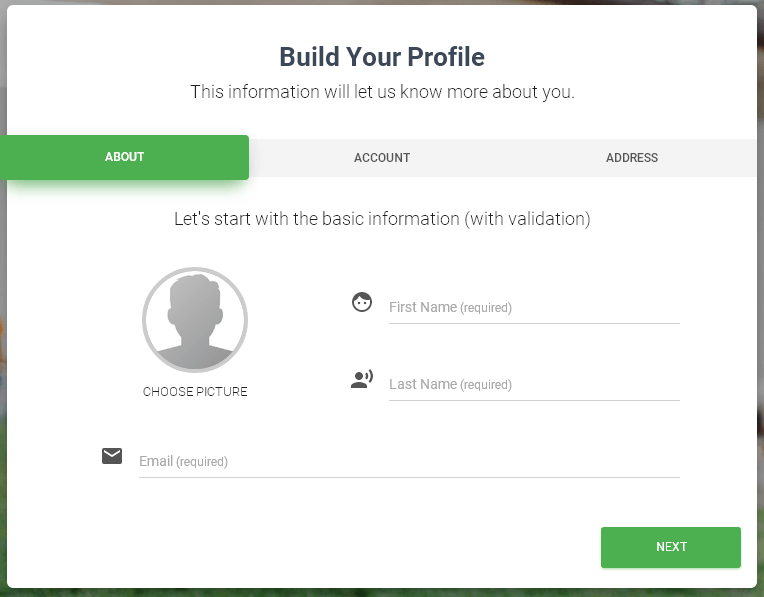764x597 pixels.
Task: Click the '(required)' hint in First Name field
Action: click(486, 308)
